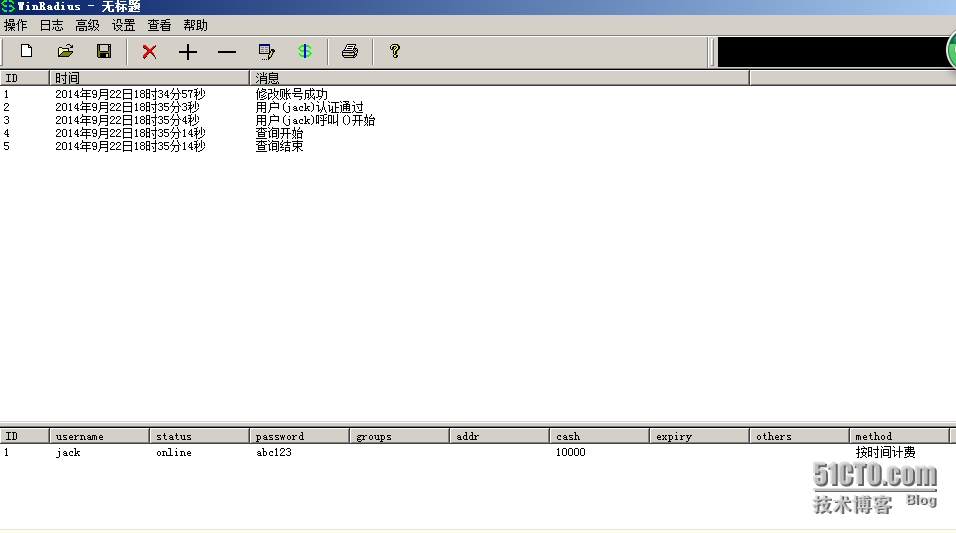956x533 pixels.
Task: Click the groups column header
Action: pyautogui.click(x=399, y=436)
